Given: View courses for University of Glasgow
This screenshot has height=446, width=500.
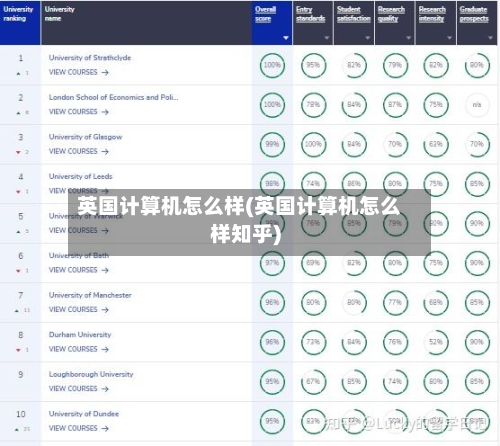Looking at the screenshot, I should pyautogui.click(x=79, y=151).
